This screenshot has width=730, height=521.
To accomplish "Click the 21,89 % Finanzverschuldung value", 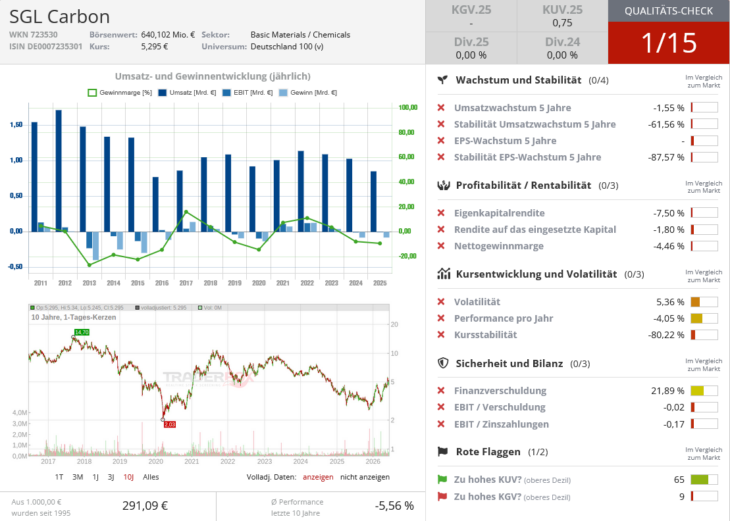I will pyautogui.click(x=668, y=391).
